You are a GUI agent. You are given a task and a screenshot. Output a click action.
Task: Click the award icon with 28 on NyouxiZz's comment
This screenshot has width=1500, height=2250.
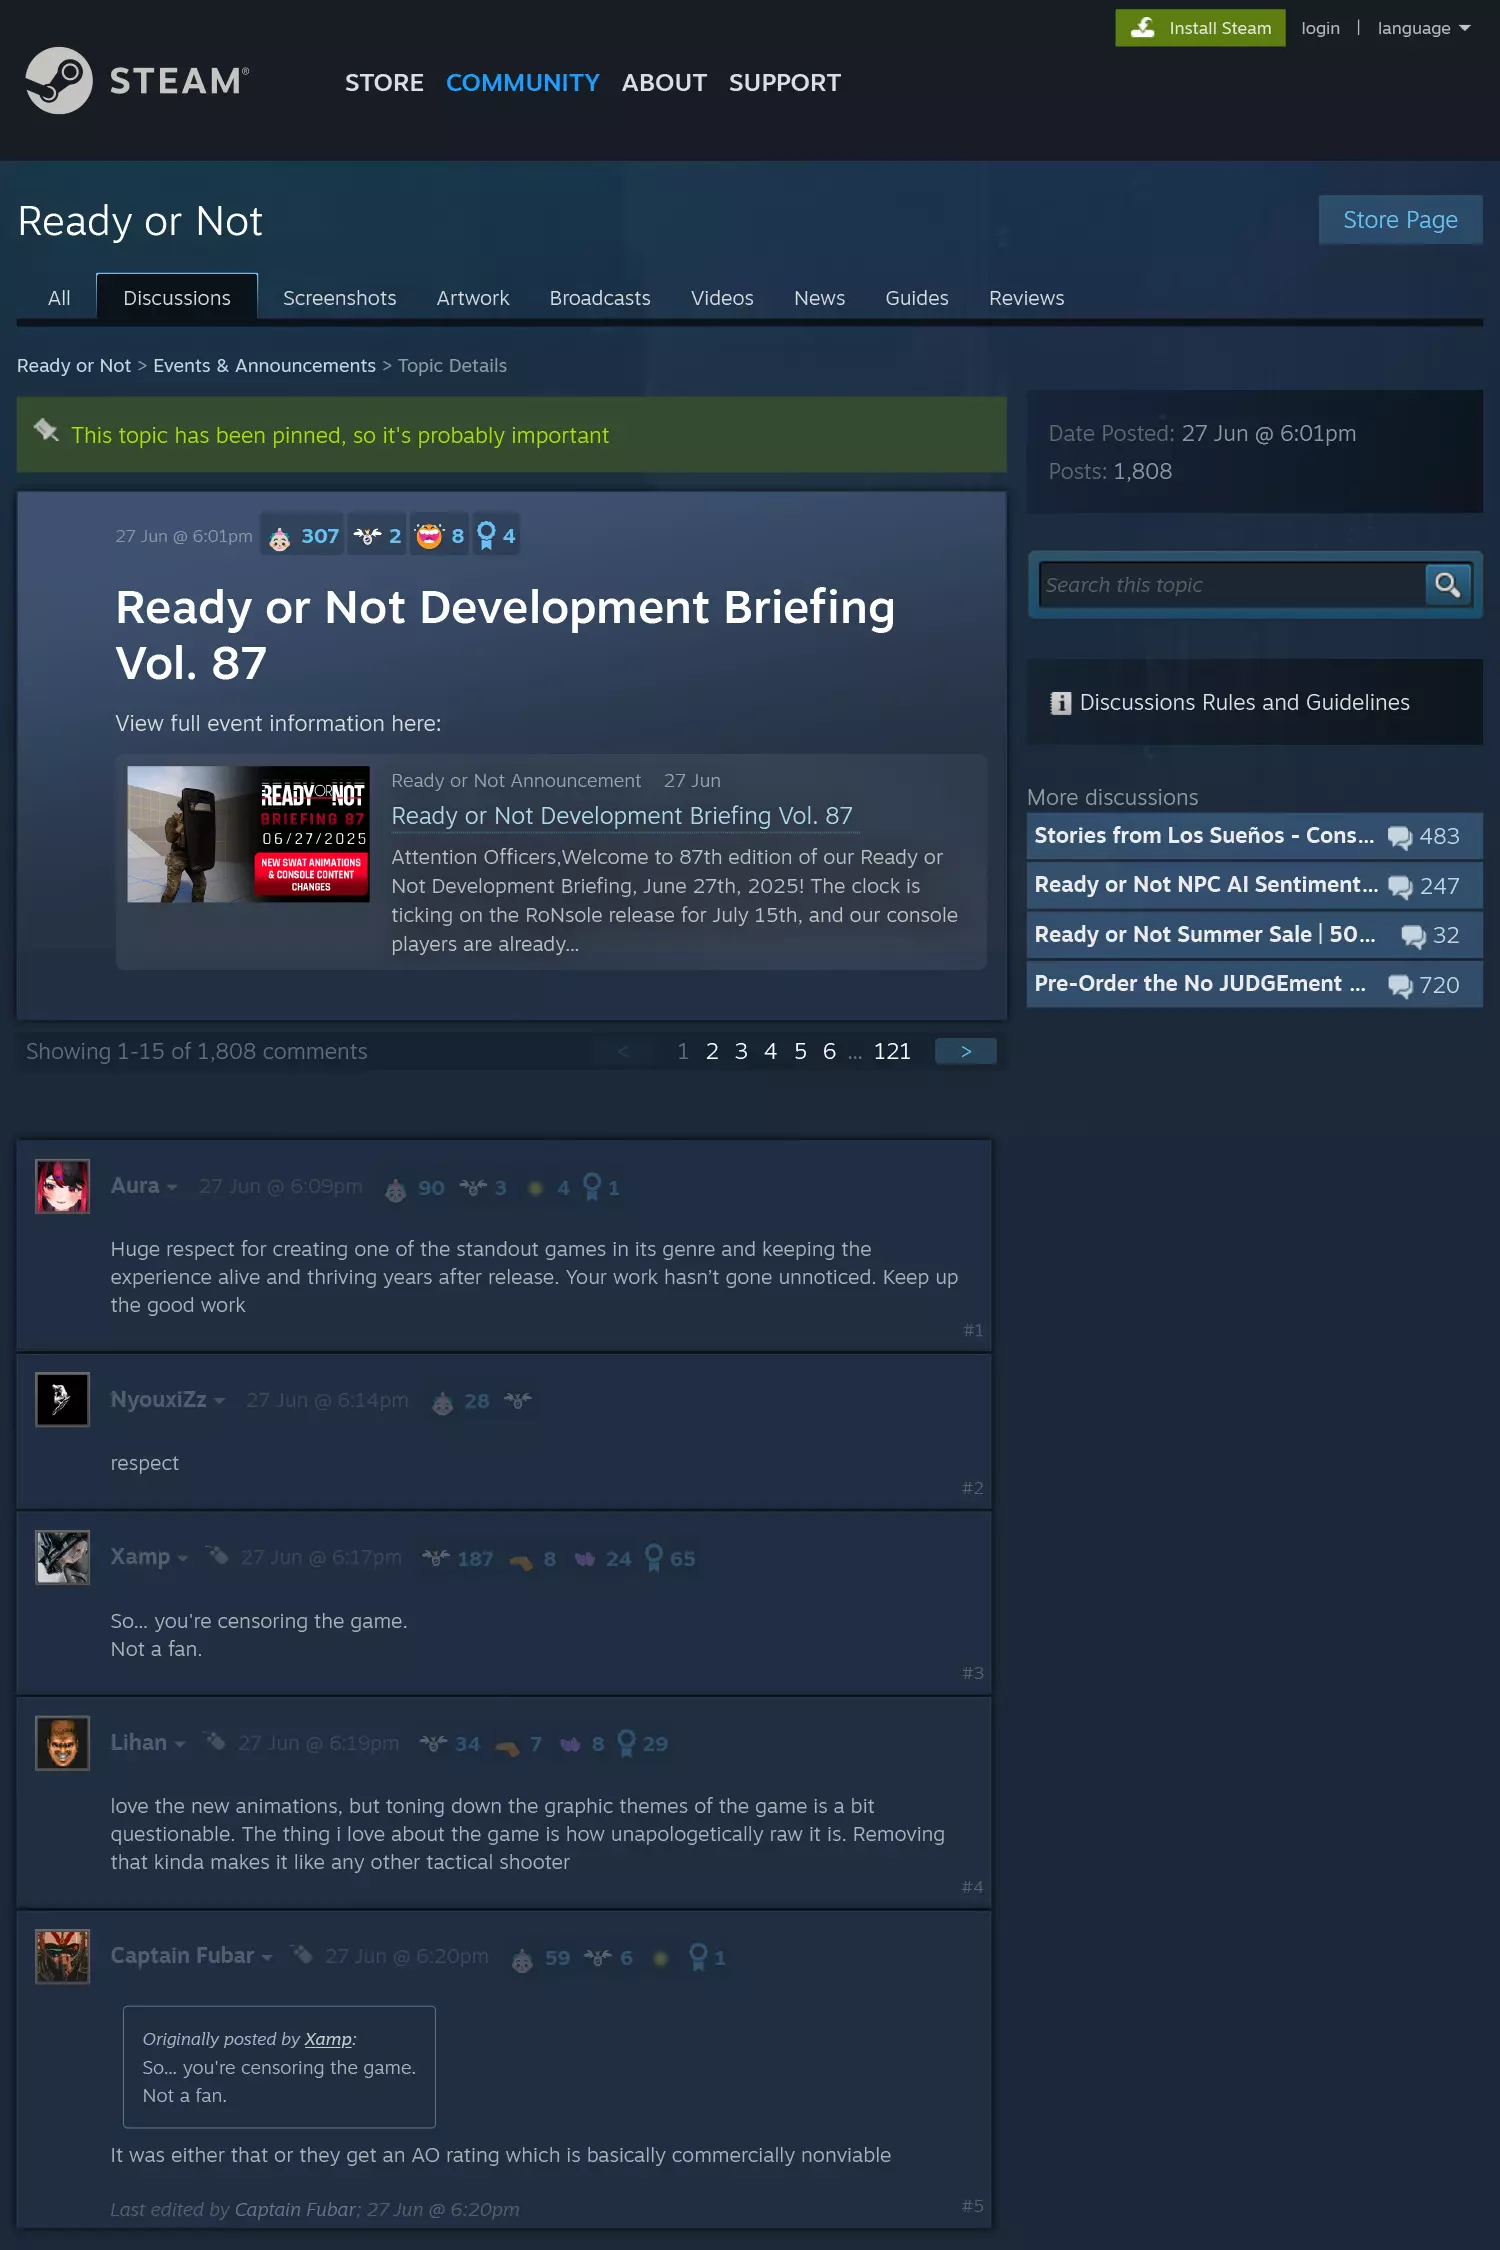(x=443, y=1402)
